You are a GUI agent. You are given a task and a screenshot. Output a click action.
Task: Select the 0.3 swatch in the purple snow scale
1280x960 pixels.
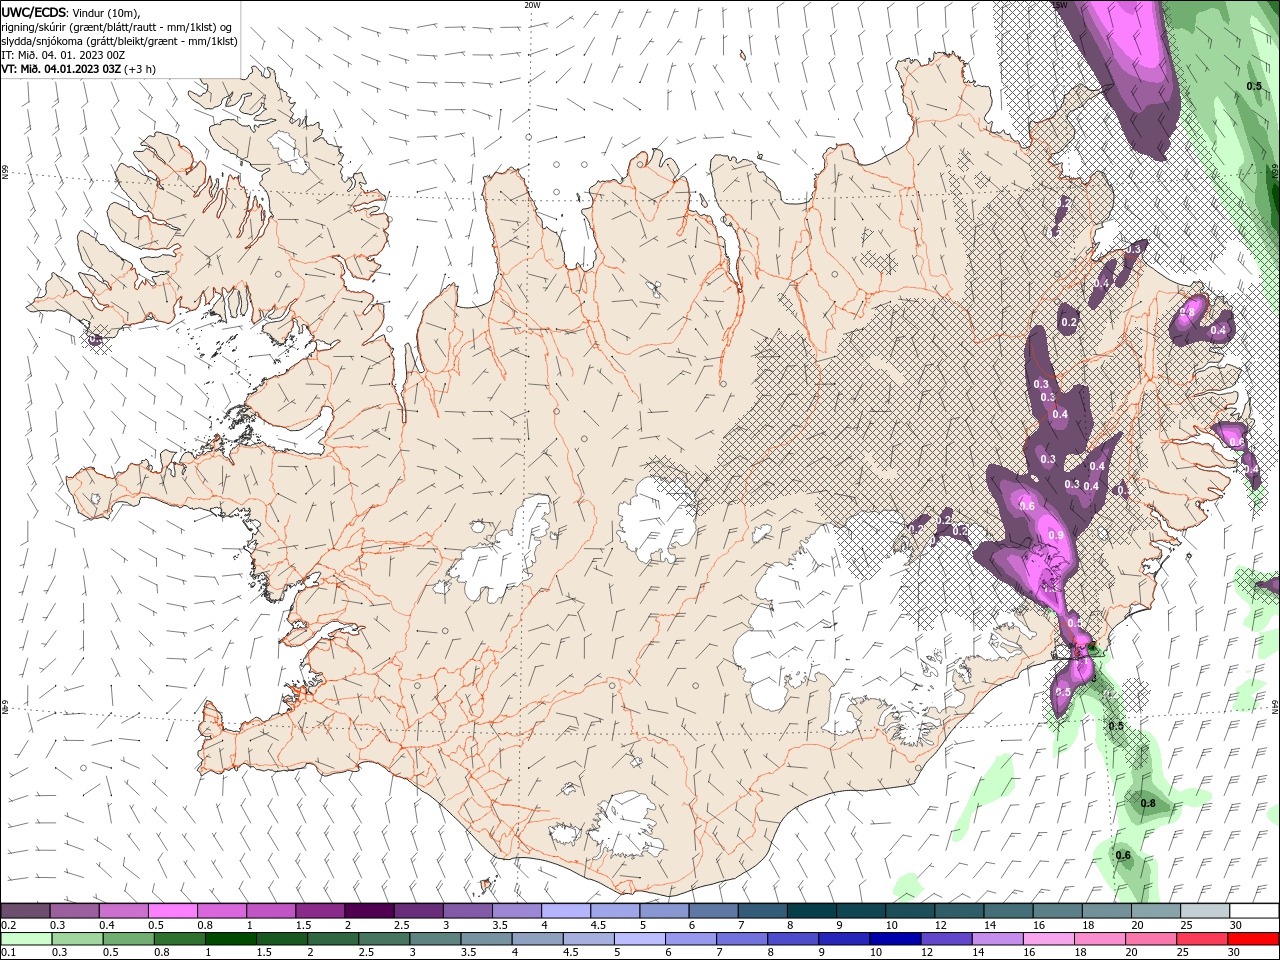[74, 910]
